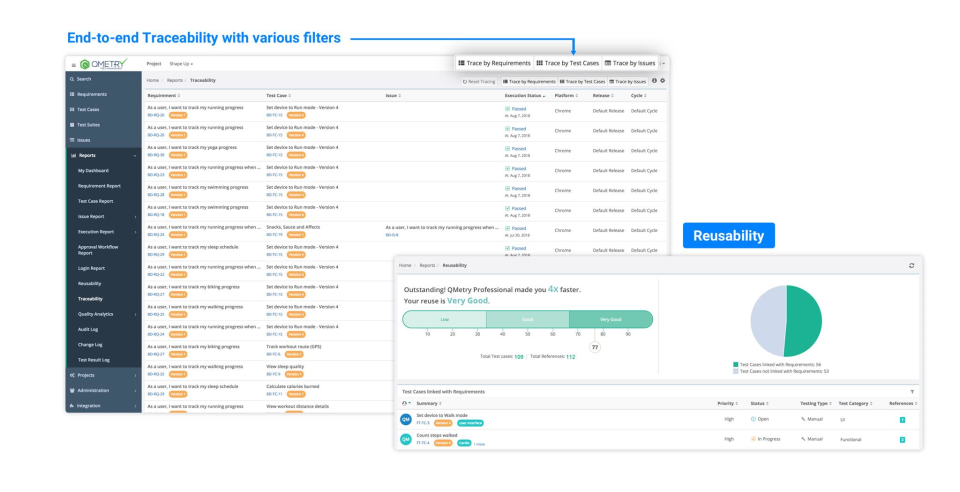
Task: Open Approval Workflow Report
Action: pos(98,250)
